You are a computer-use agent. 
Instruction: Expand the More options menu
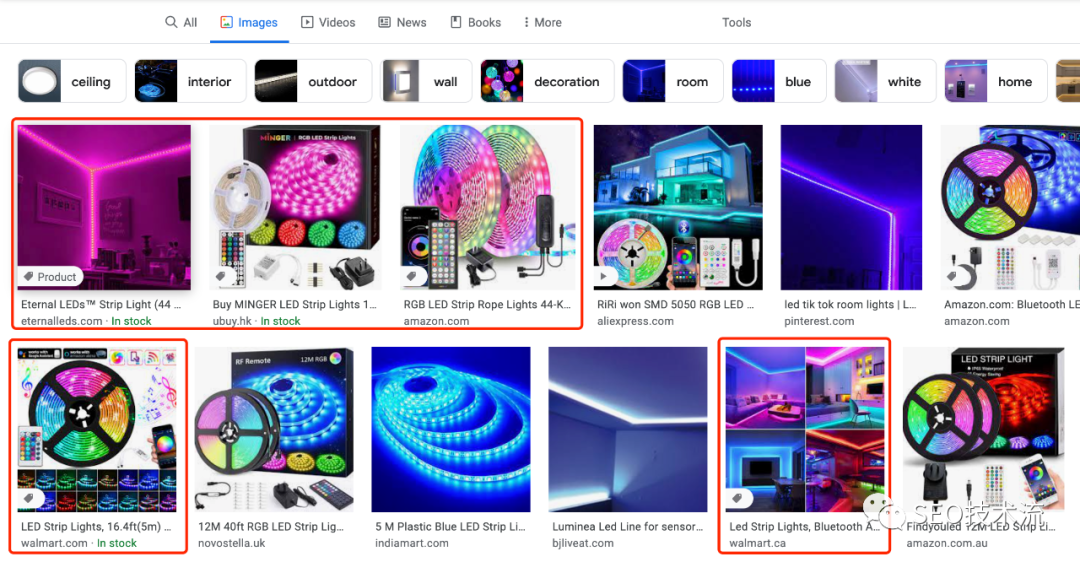pyautogui.click(x=542, y=22)
